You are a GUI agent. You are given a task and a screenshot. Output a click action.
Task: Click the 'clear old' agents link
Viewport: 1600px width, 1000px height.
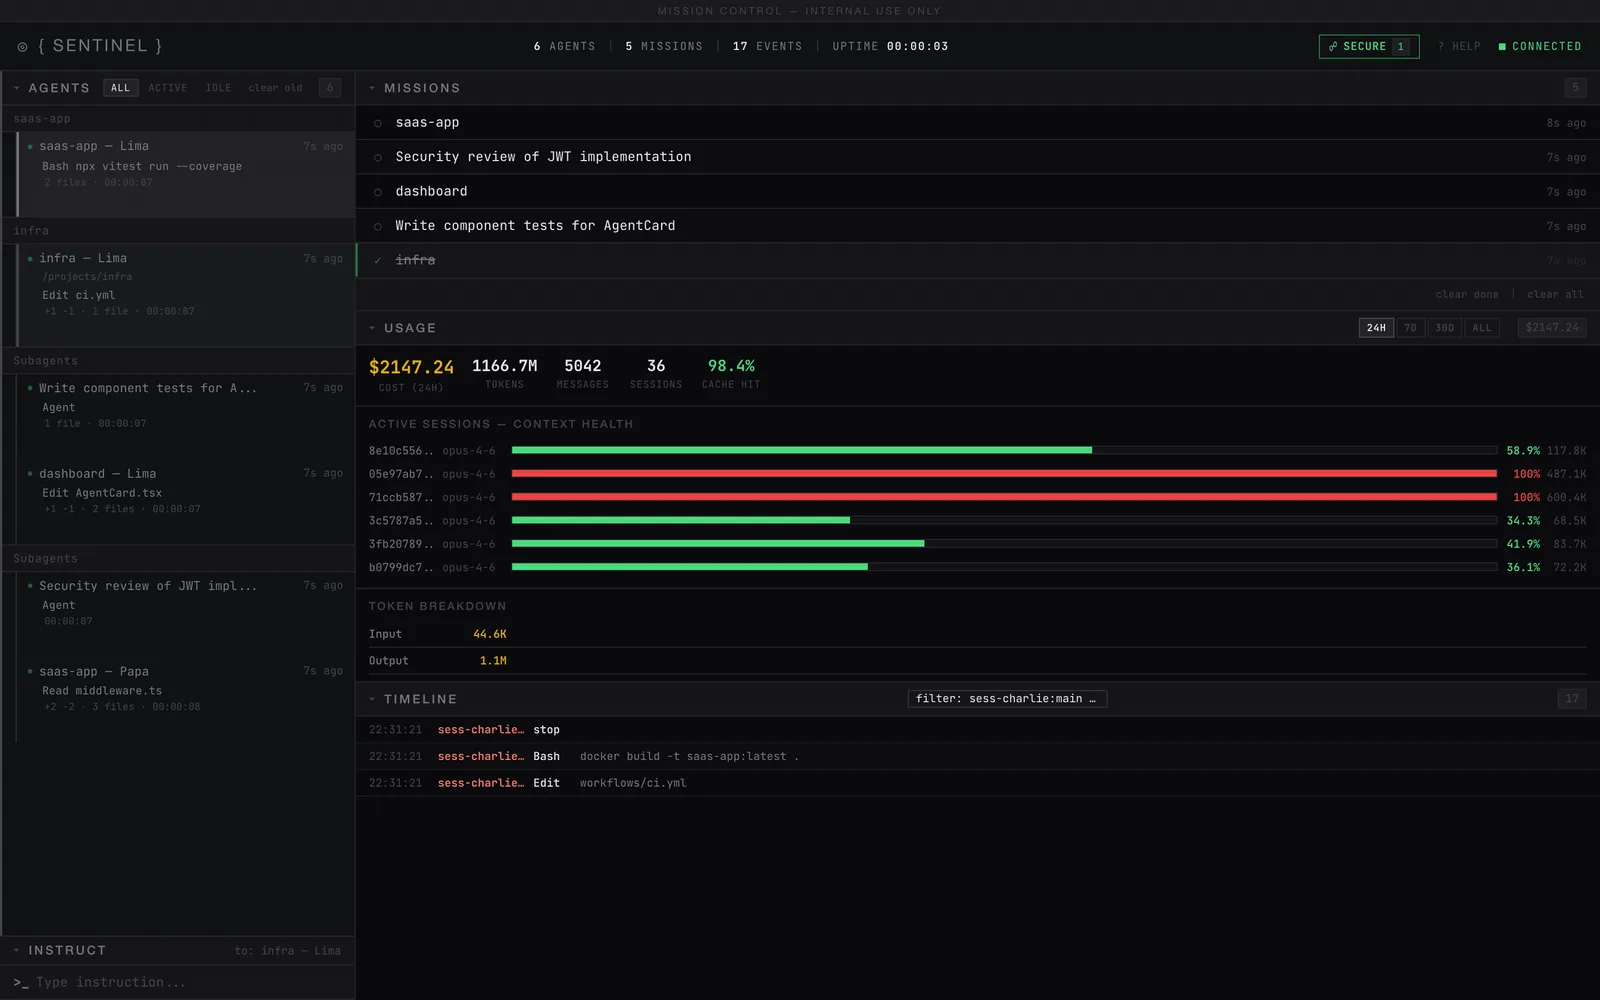pyautogui.click(x=275, y=88)
